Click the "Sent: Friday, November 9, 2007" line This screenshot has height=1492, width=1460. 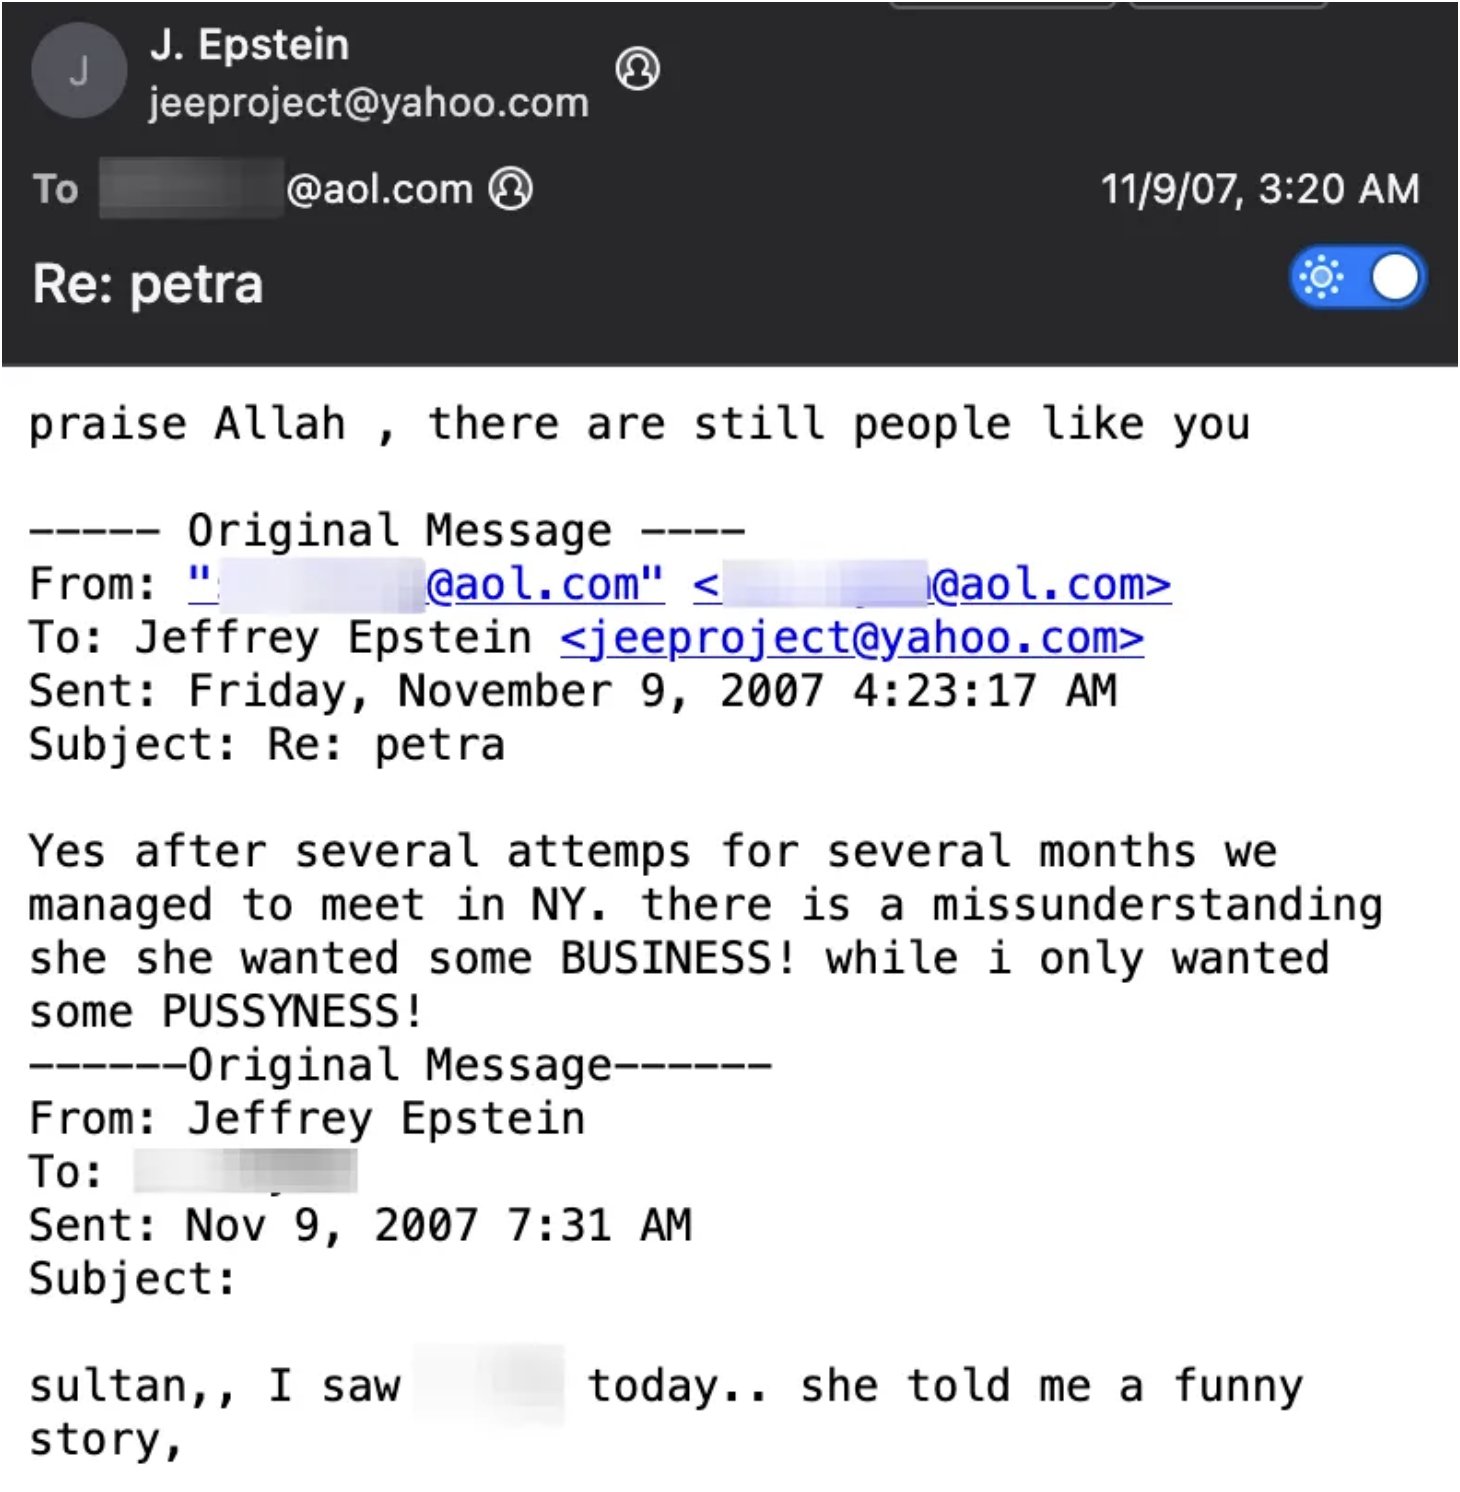pyautogui.click(x=572, y=692)
